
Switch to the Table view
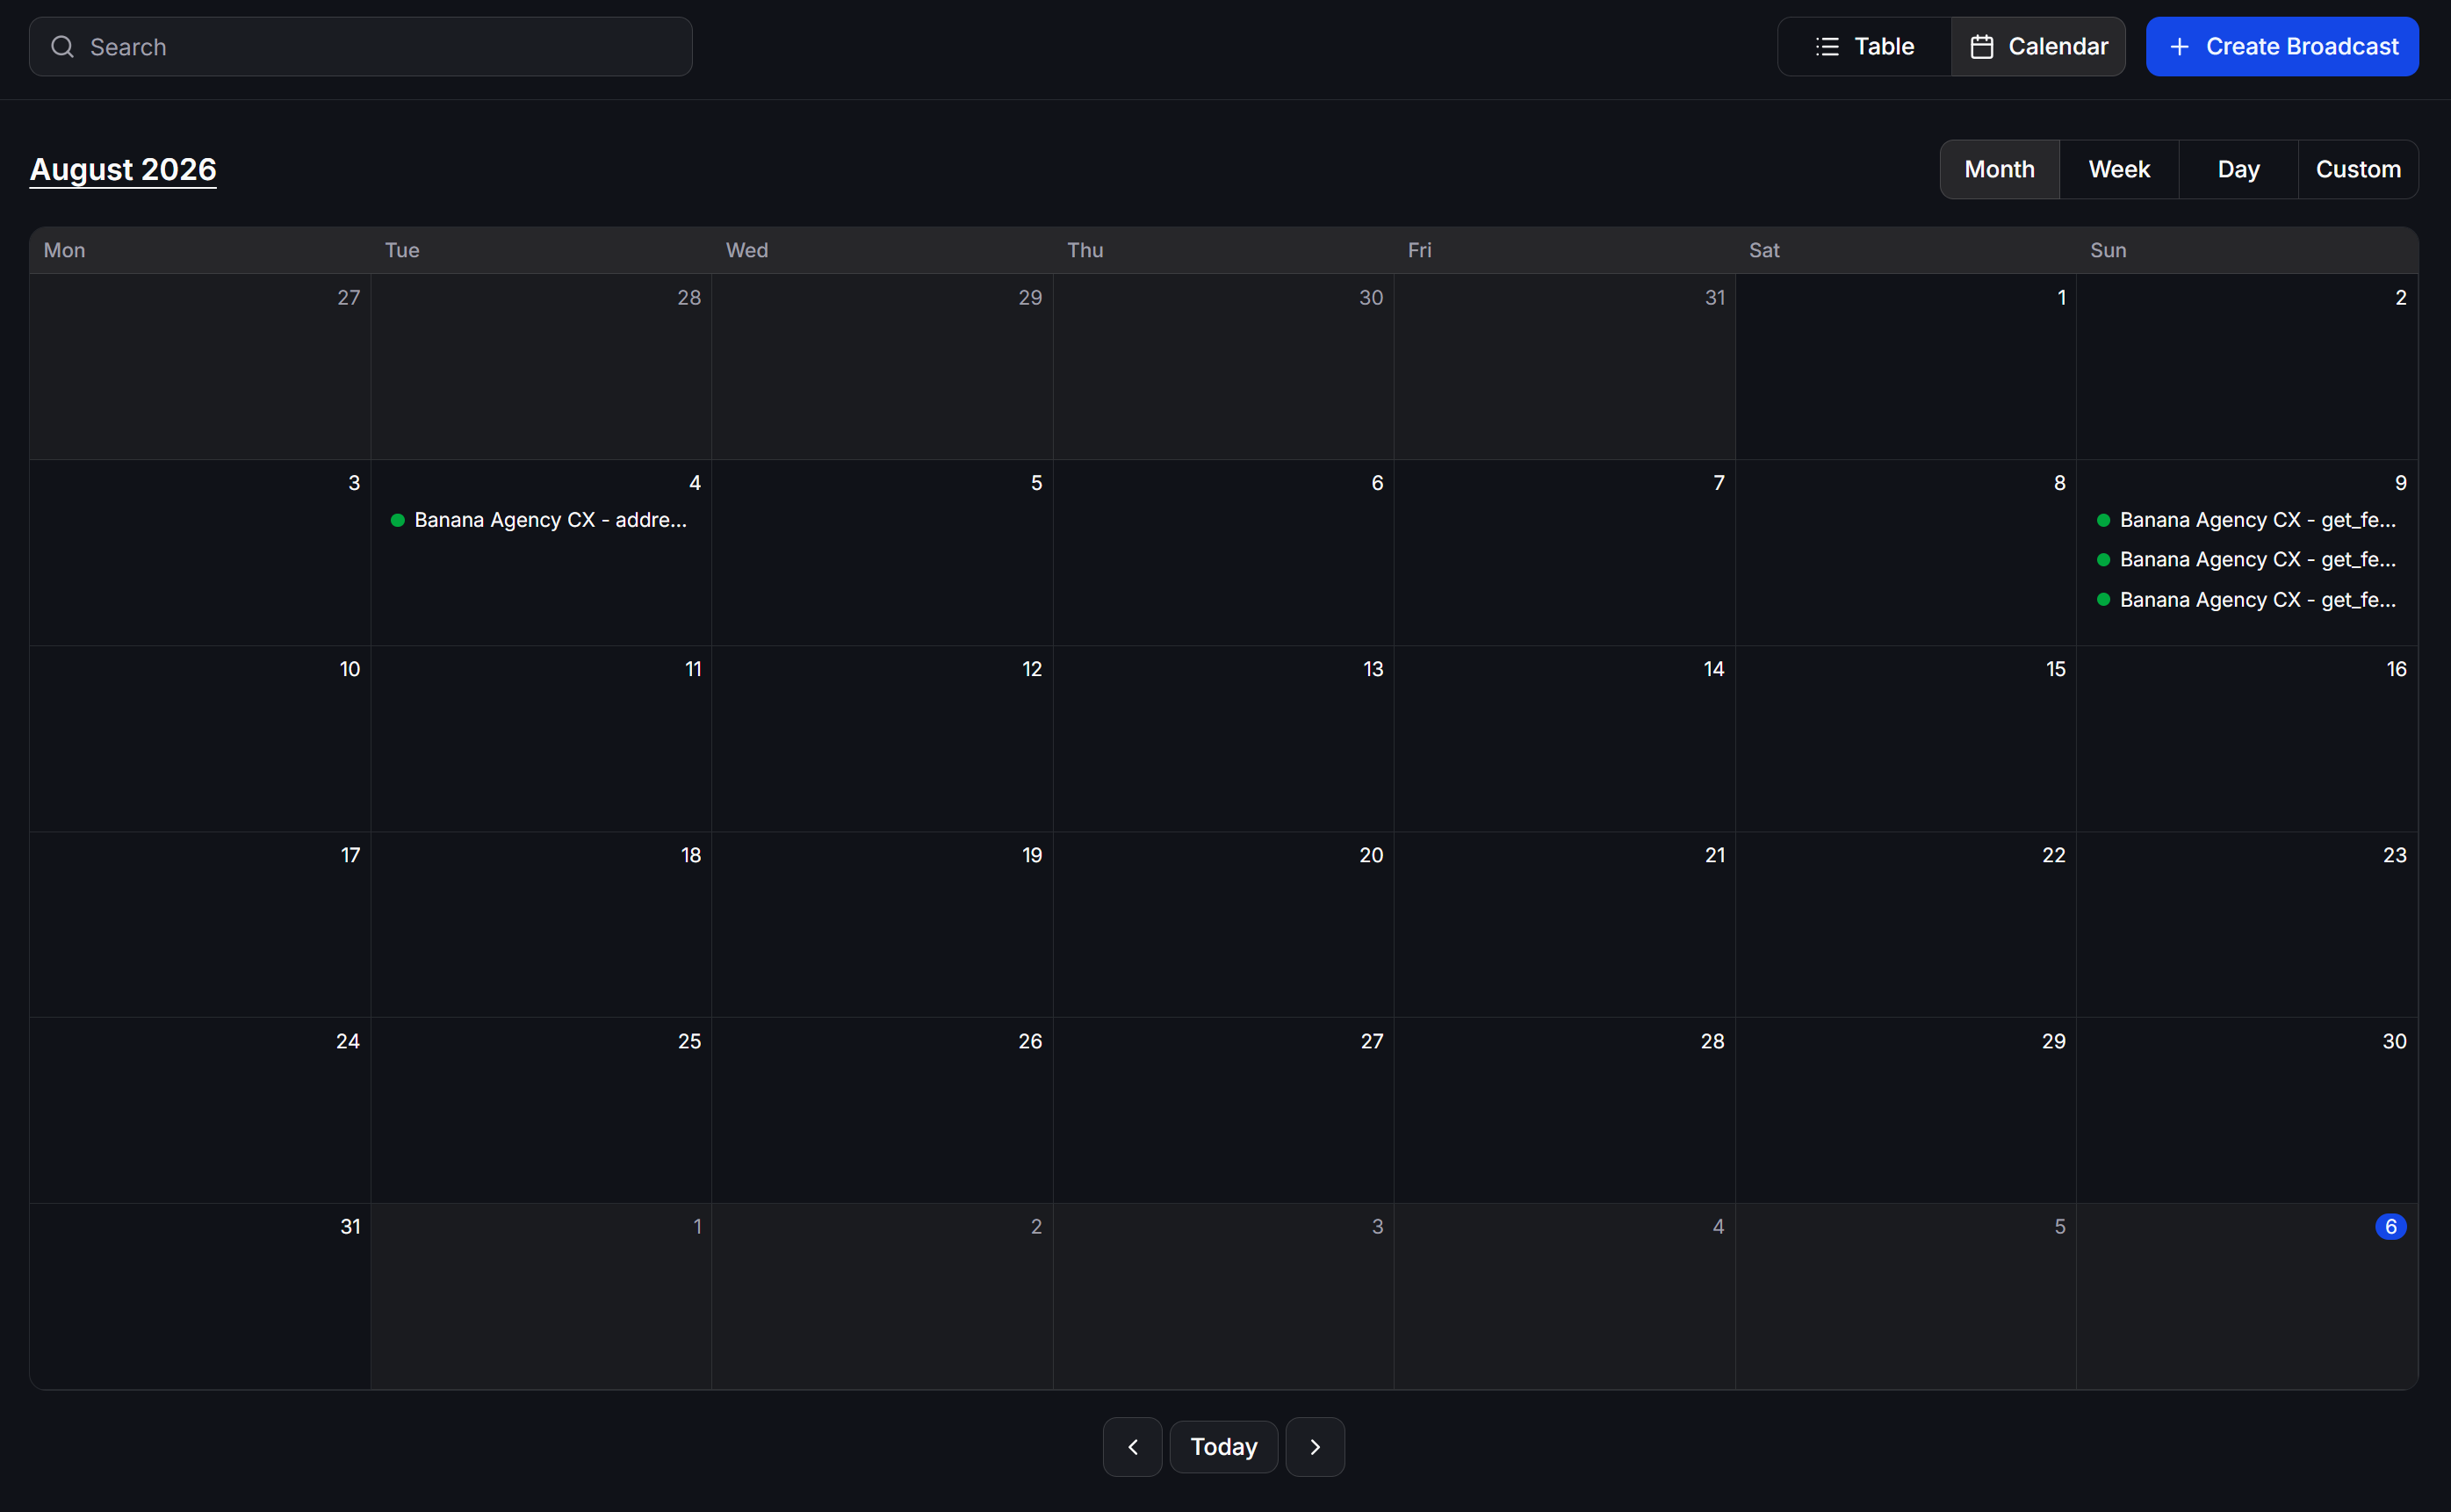pos(1864,47)
